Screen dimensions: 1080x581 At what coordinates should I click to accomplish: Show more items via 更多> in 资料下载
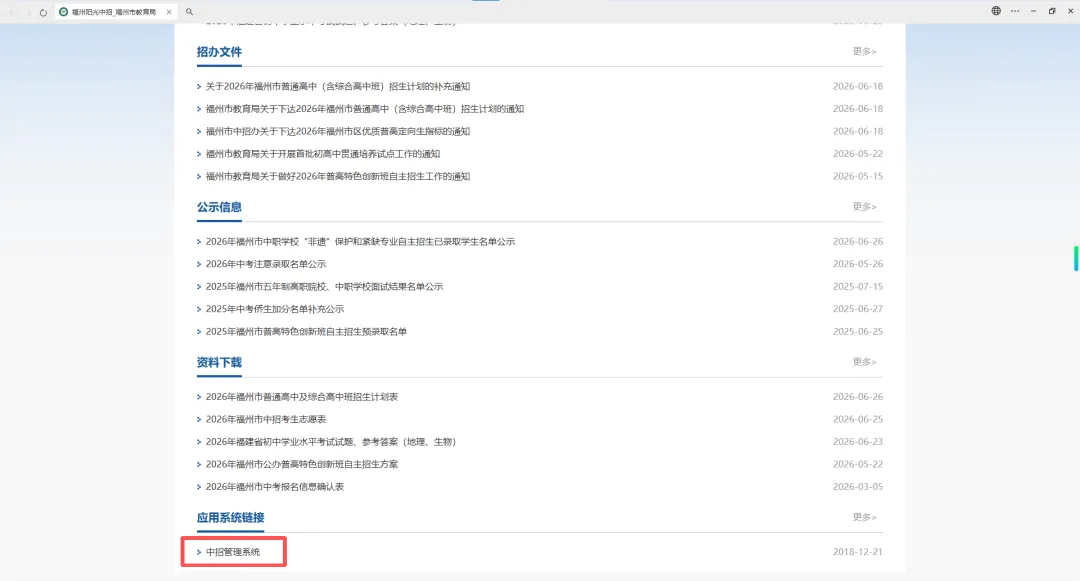click(x=864, y=362)
